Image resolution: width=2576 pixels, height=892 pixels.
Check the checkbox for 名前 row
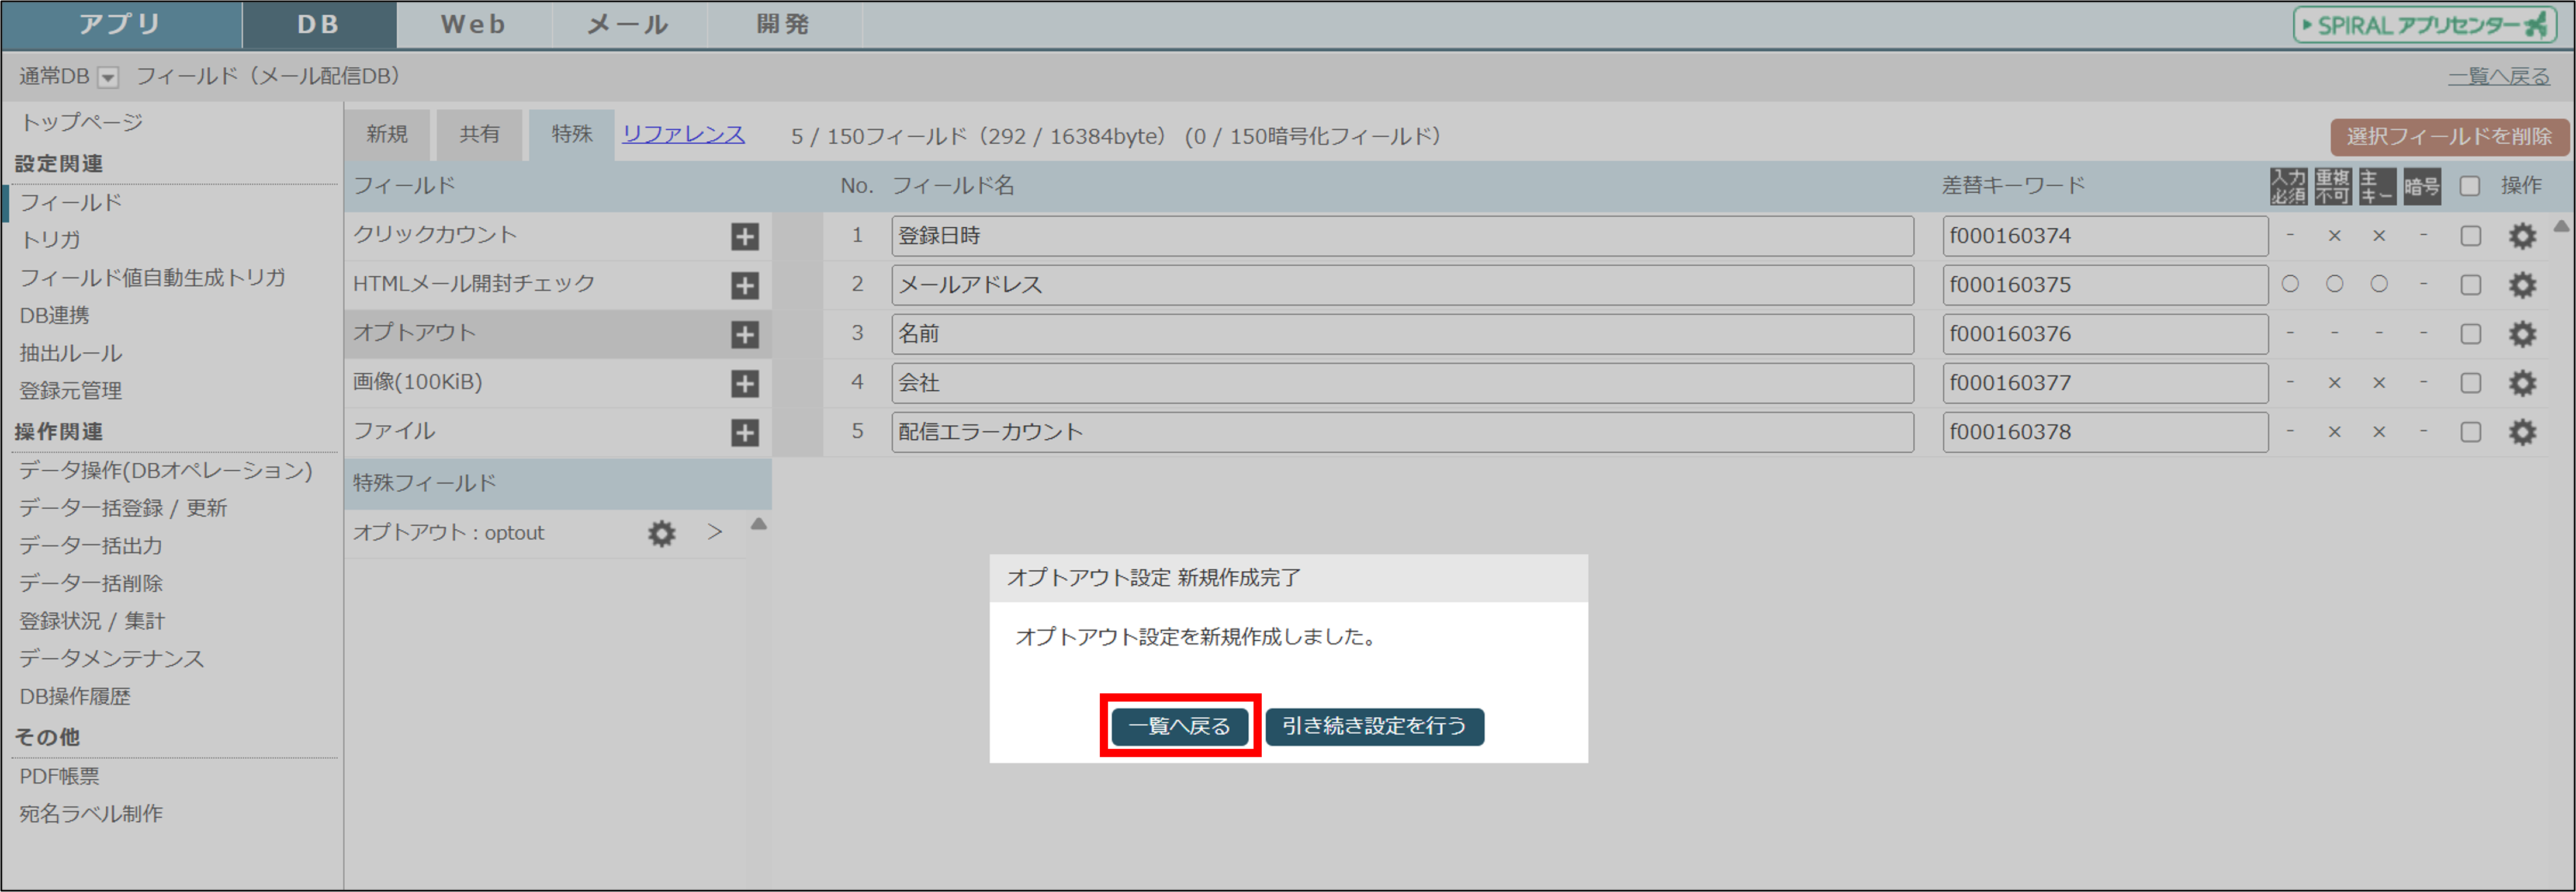pyautogui.click(x=2470, y=334)
